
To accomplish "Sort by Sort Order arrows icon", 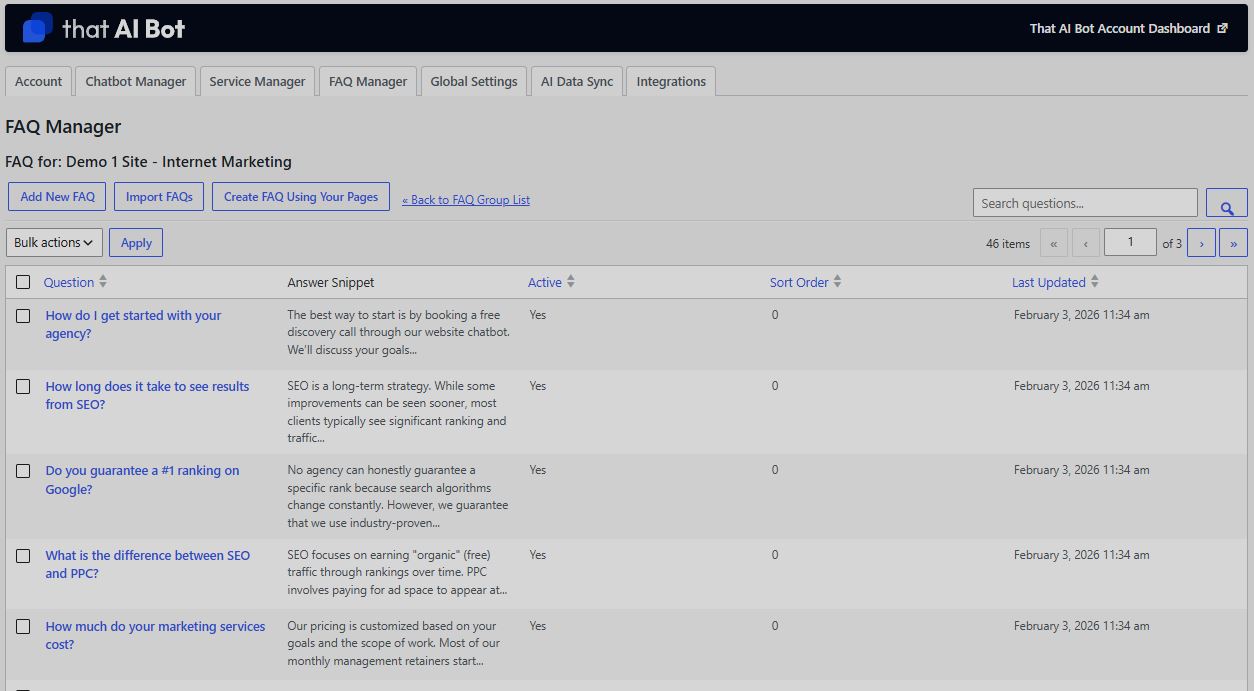I will click(x=837, y=282).
